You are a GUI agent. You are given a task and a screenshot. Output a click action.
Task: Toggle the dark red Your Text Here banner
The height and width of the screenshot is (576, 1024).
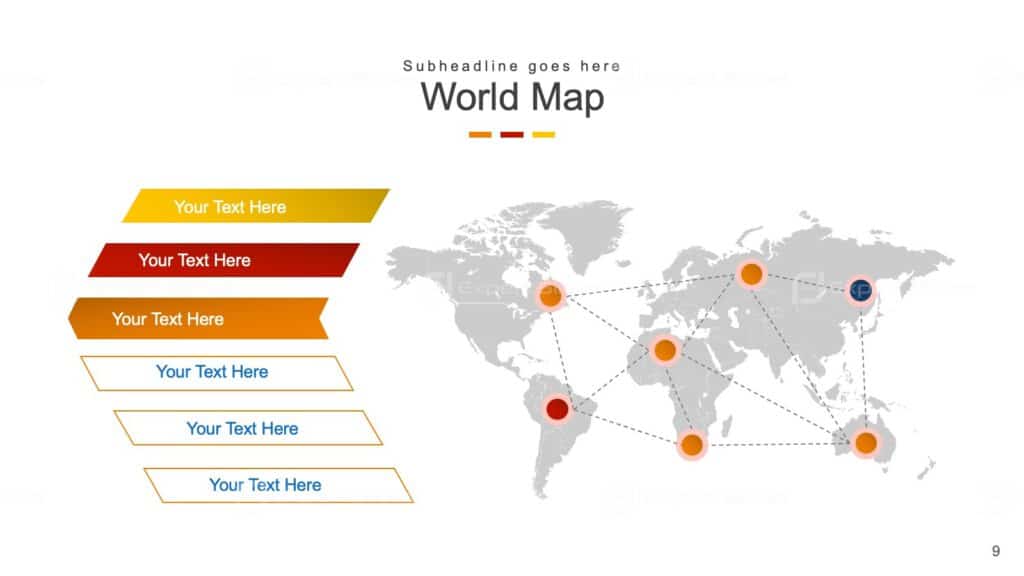click(x=195, y=260)
